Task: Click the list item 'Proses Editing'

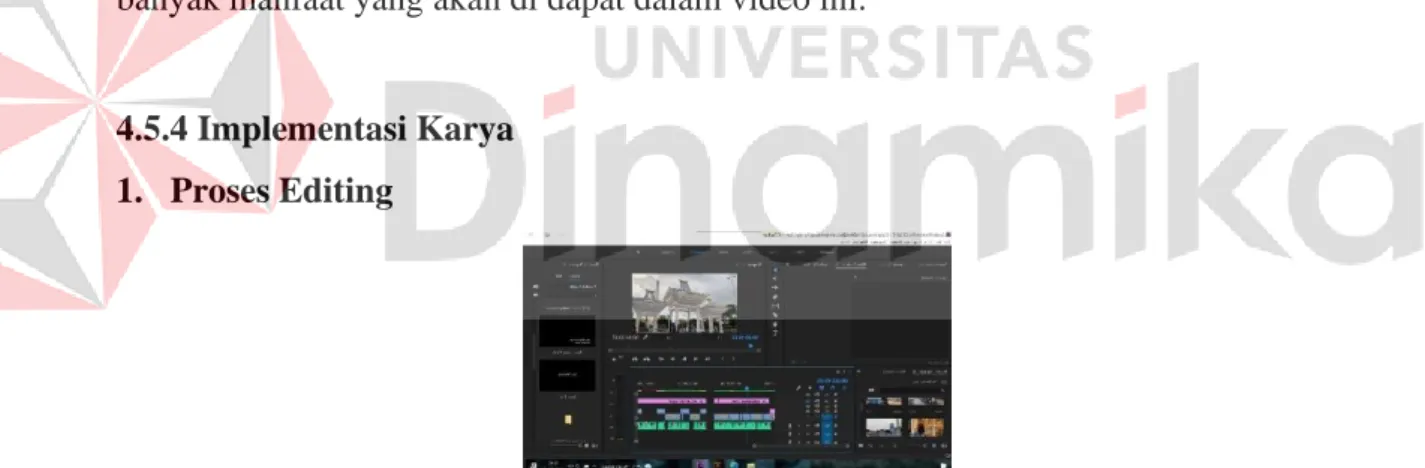Action: coord(281,193)
